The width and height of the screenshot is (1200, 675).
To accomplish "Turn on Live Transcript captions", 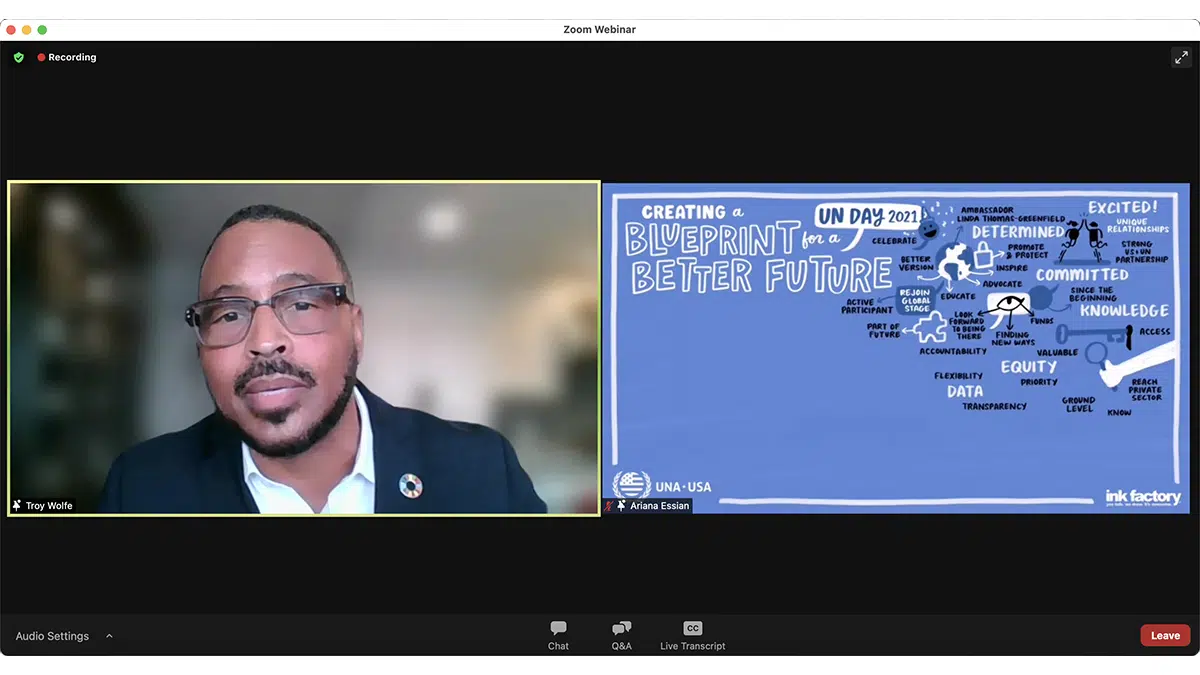I will pyautogui.click(x=692, y=635).
